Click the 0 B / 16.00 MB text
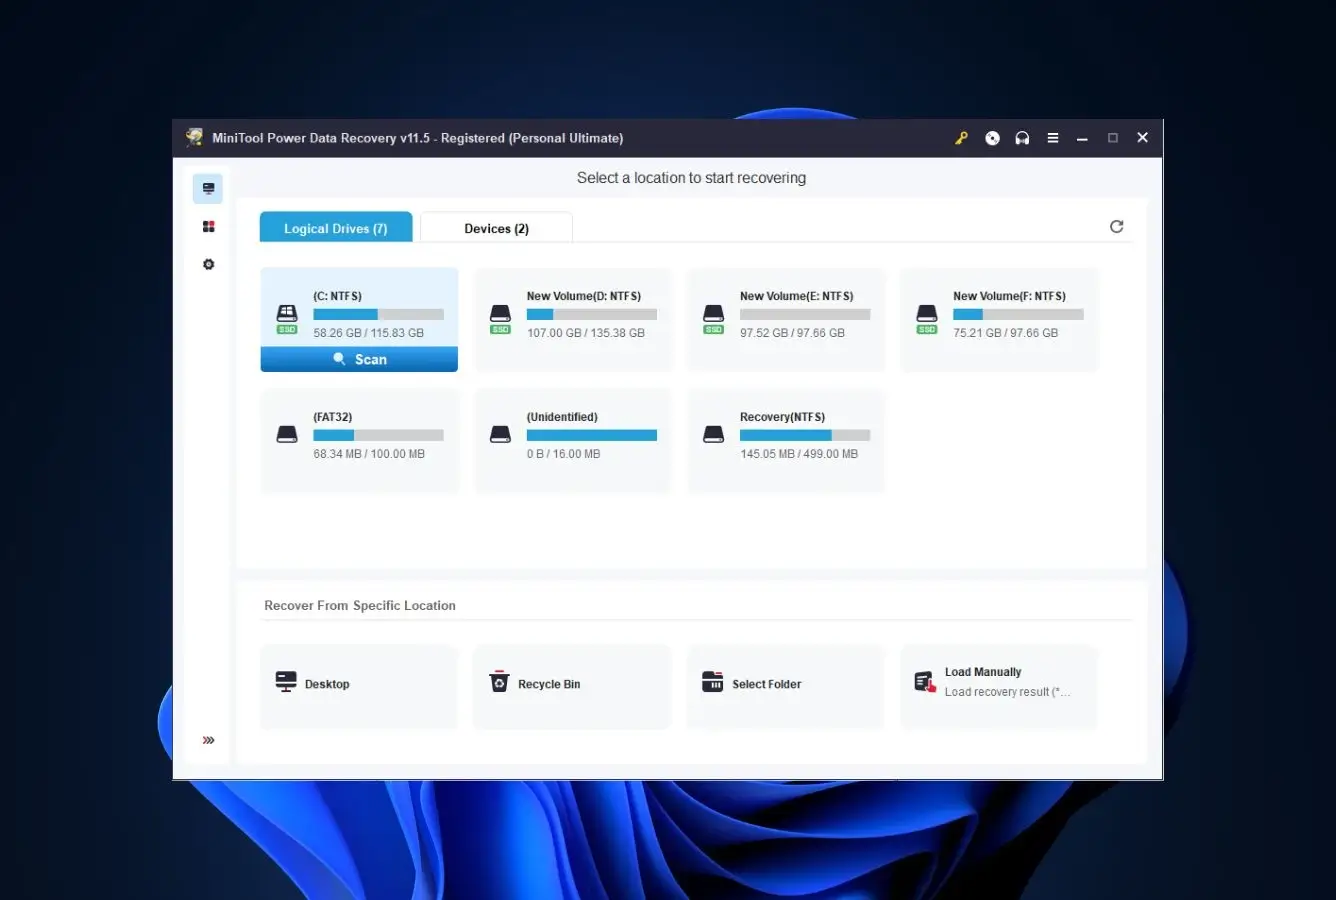The image size is (1336, 900). 563,454
